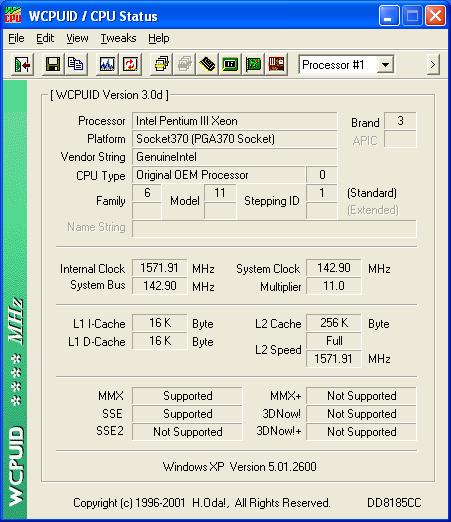Close the WCPUID window
This screenshot has height=522, width=451.
point(435,15)
